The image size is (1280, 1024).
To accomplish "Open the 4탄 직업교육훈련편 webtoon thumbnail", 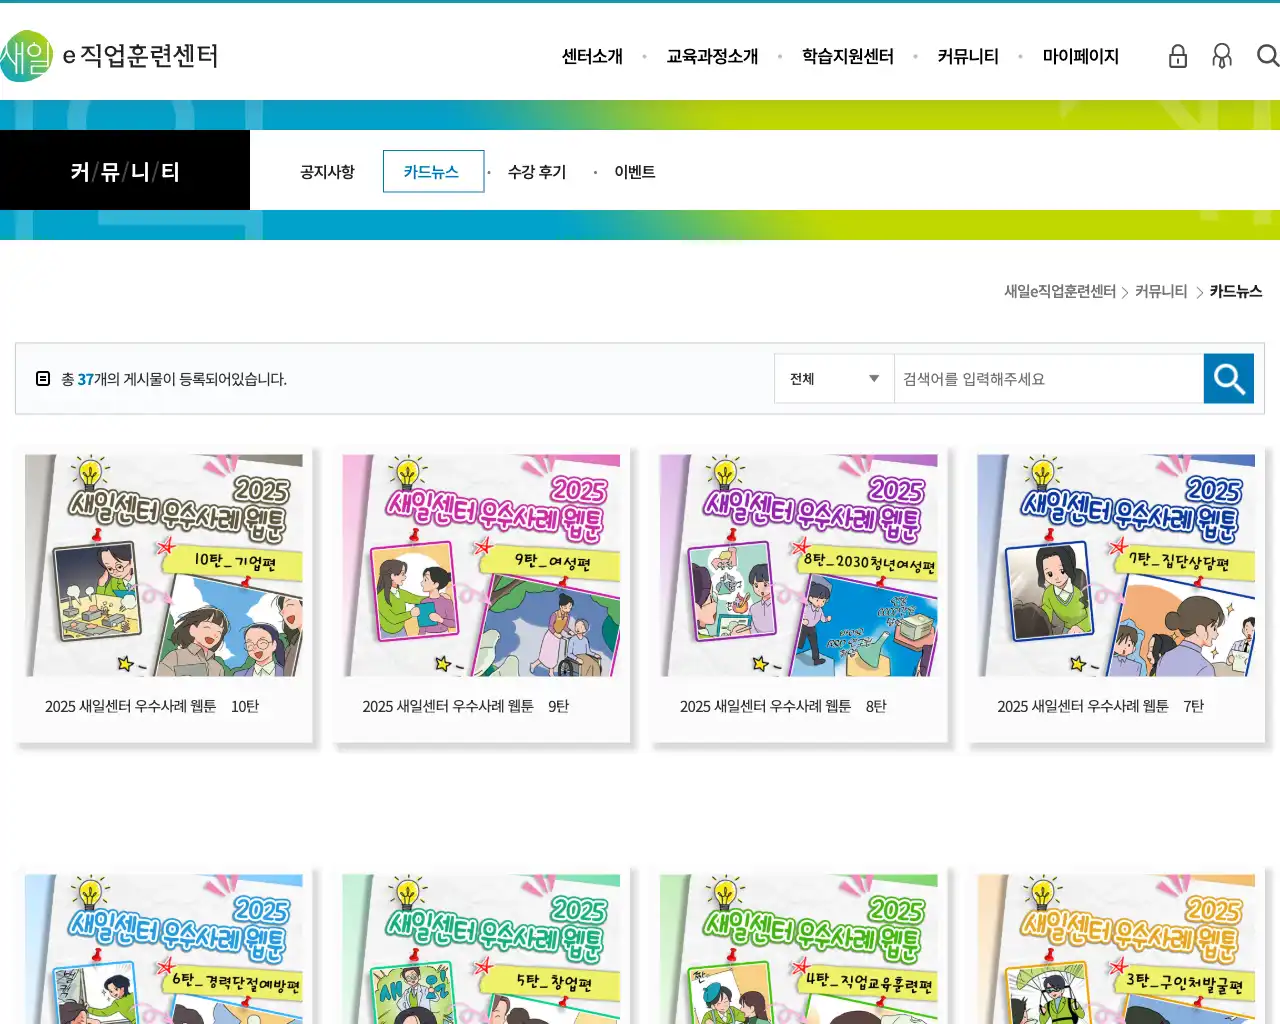I will 799,949.
